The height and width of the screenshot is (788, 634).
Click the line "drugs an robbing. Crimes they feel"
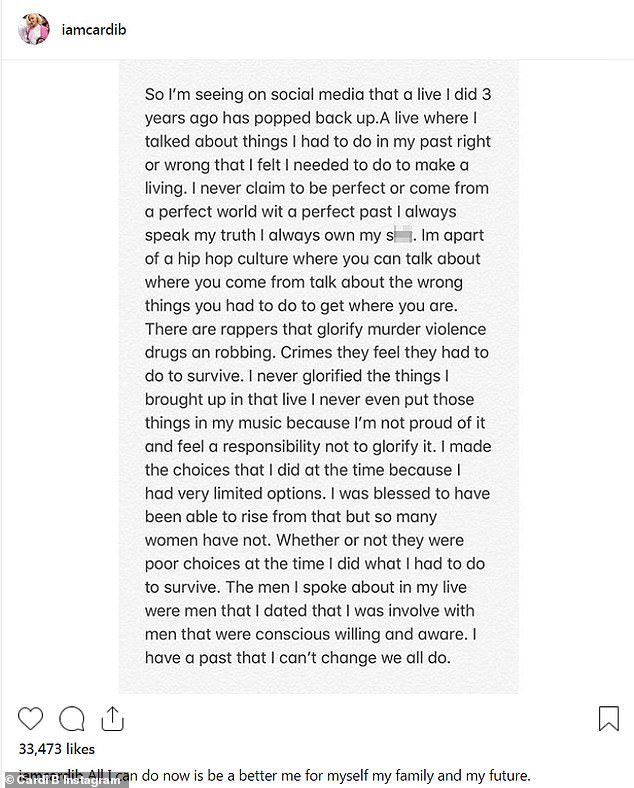pyautogui.click(x=316, y=353)
